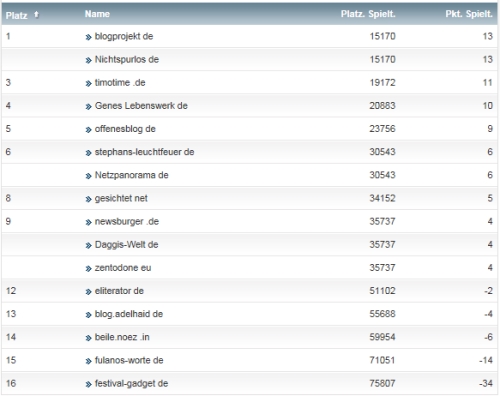The height and width of the screenshot is (396, 500).
Task: Open the gesichtet net link
Action: 121,198
